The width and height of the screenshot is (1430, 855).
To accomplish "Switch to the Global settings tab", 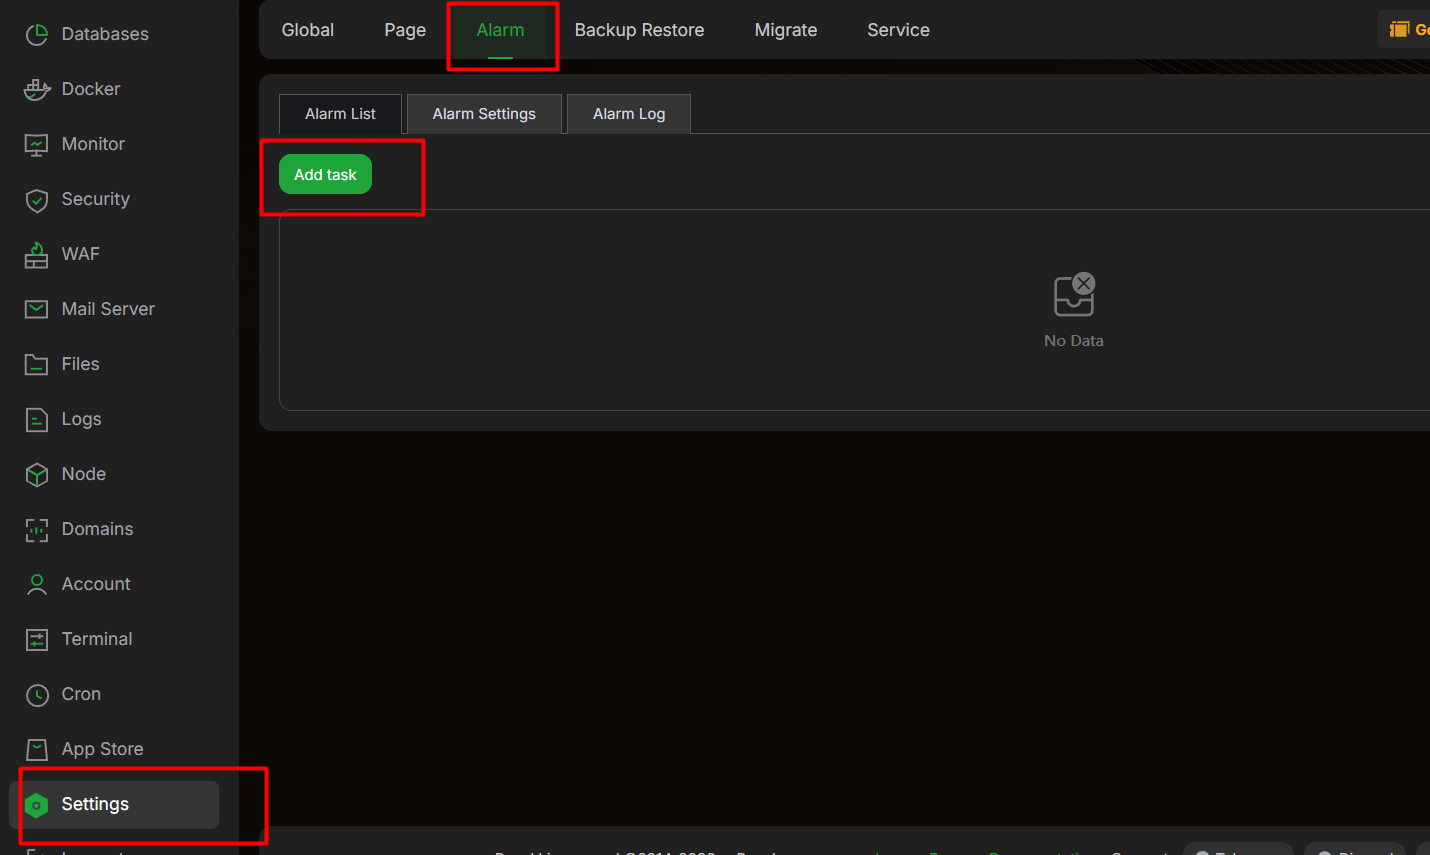I will (x=308, y=30).
